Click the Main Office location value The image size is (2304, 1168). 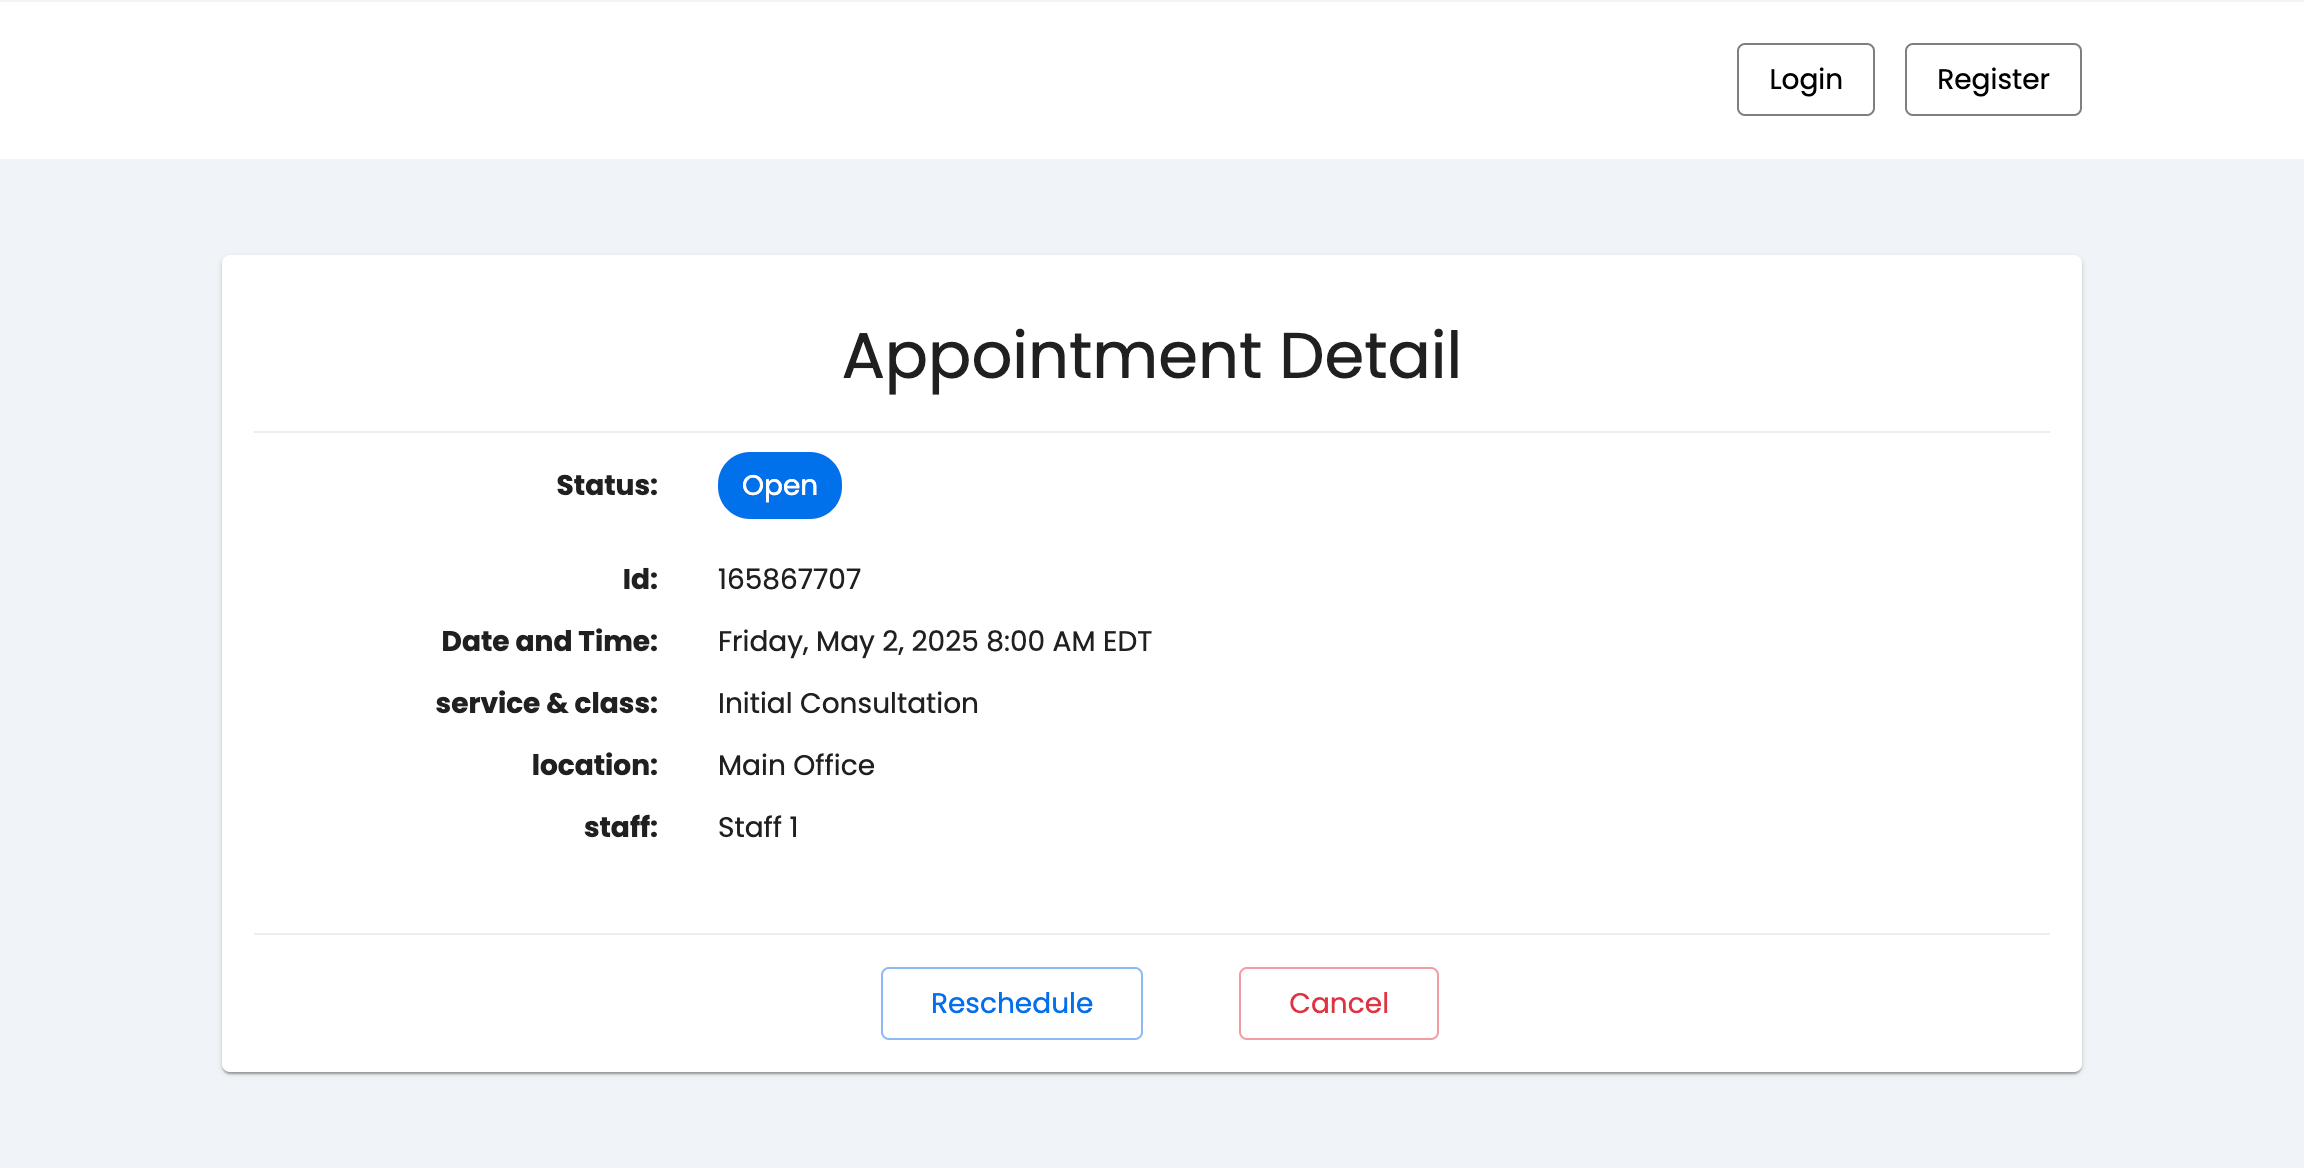(795, 765)
